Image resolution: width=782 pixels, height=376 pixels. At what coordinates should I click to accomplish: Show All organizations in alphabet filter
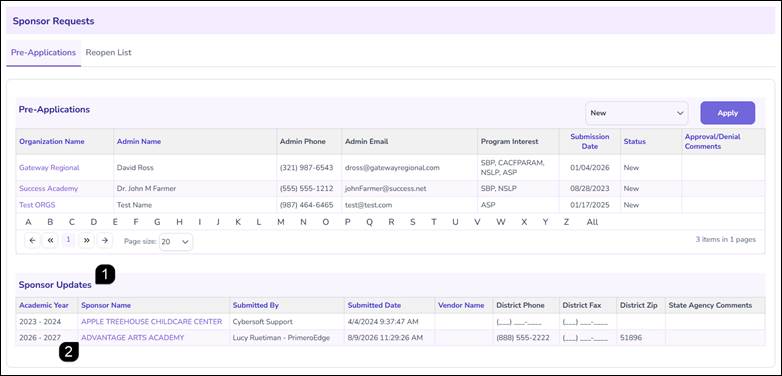(592, 222)
